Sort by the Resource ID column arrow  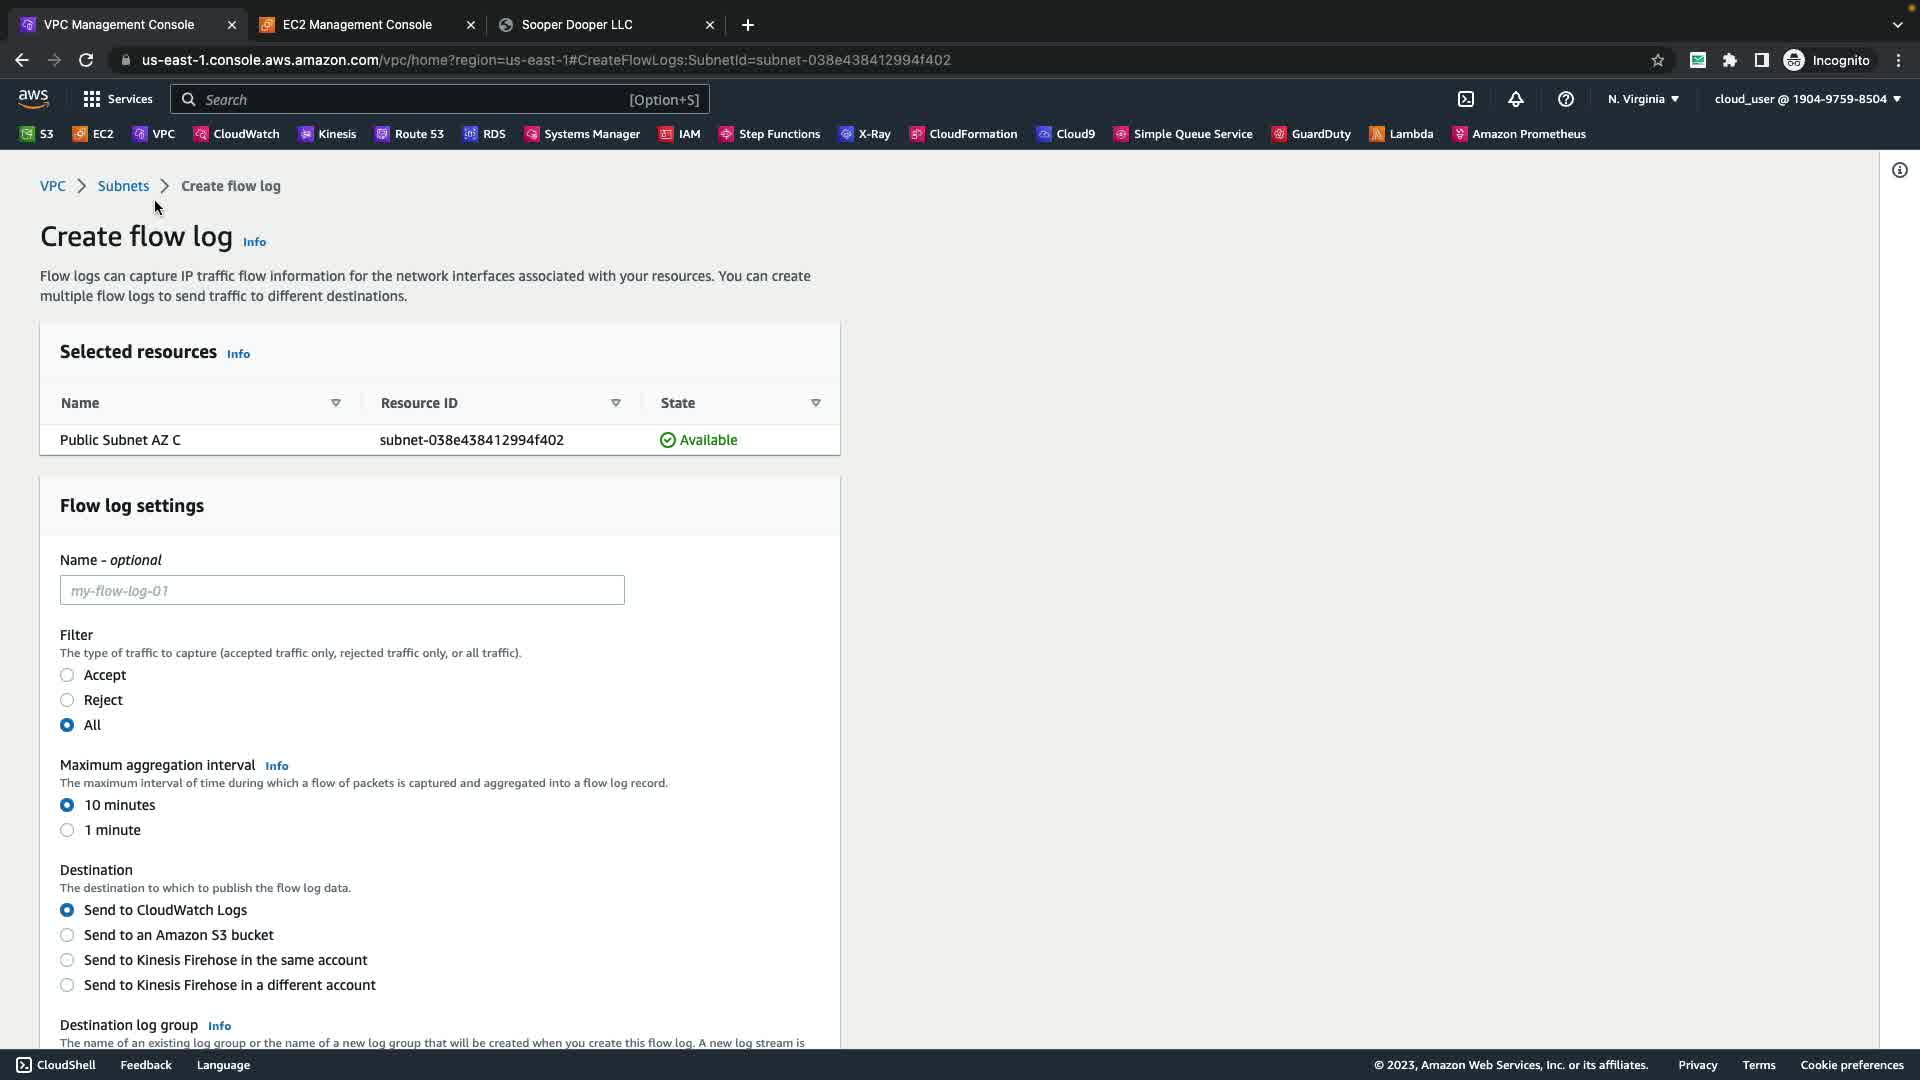click(616, 403)
